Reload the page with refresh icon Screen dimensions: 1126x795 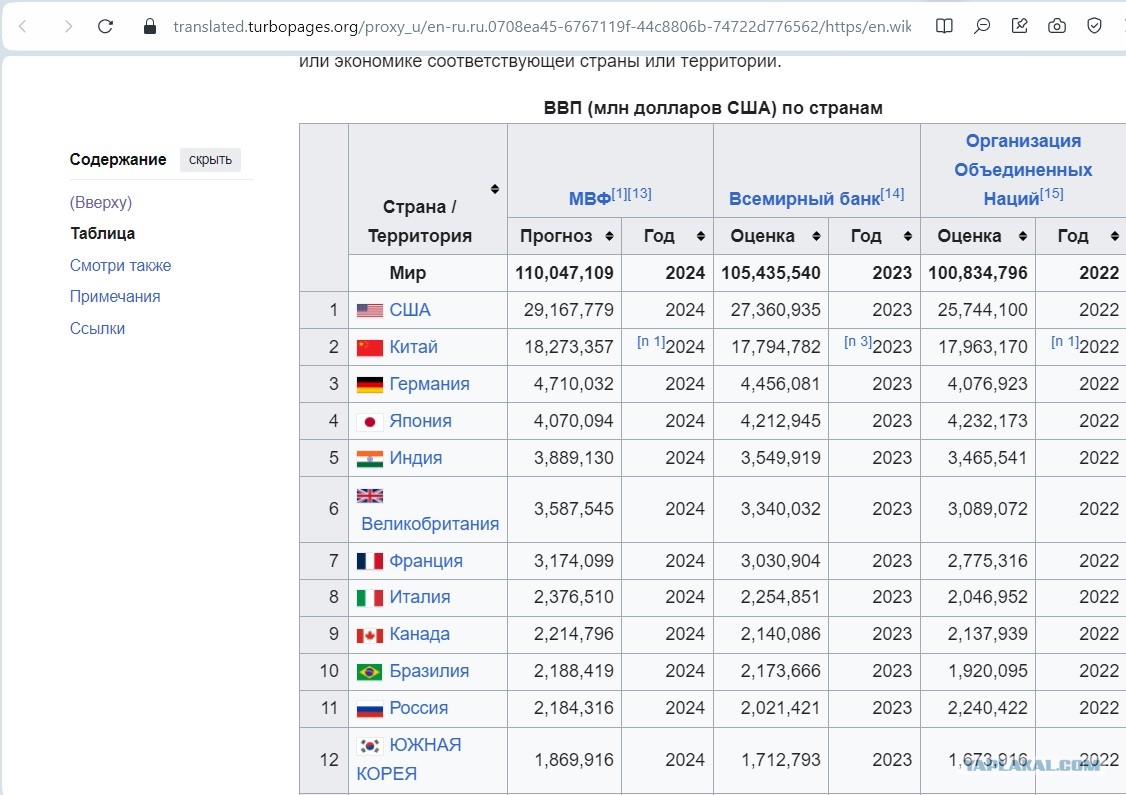click(106, 27)
